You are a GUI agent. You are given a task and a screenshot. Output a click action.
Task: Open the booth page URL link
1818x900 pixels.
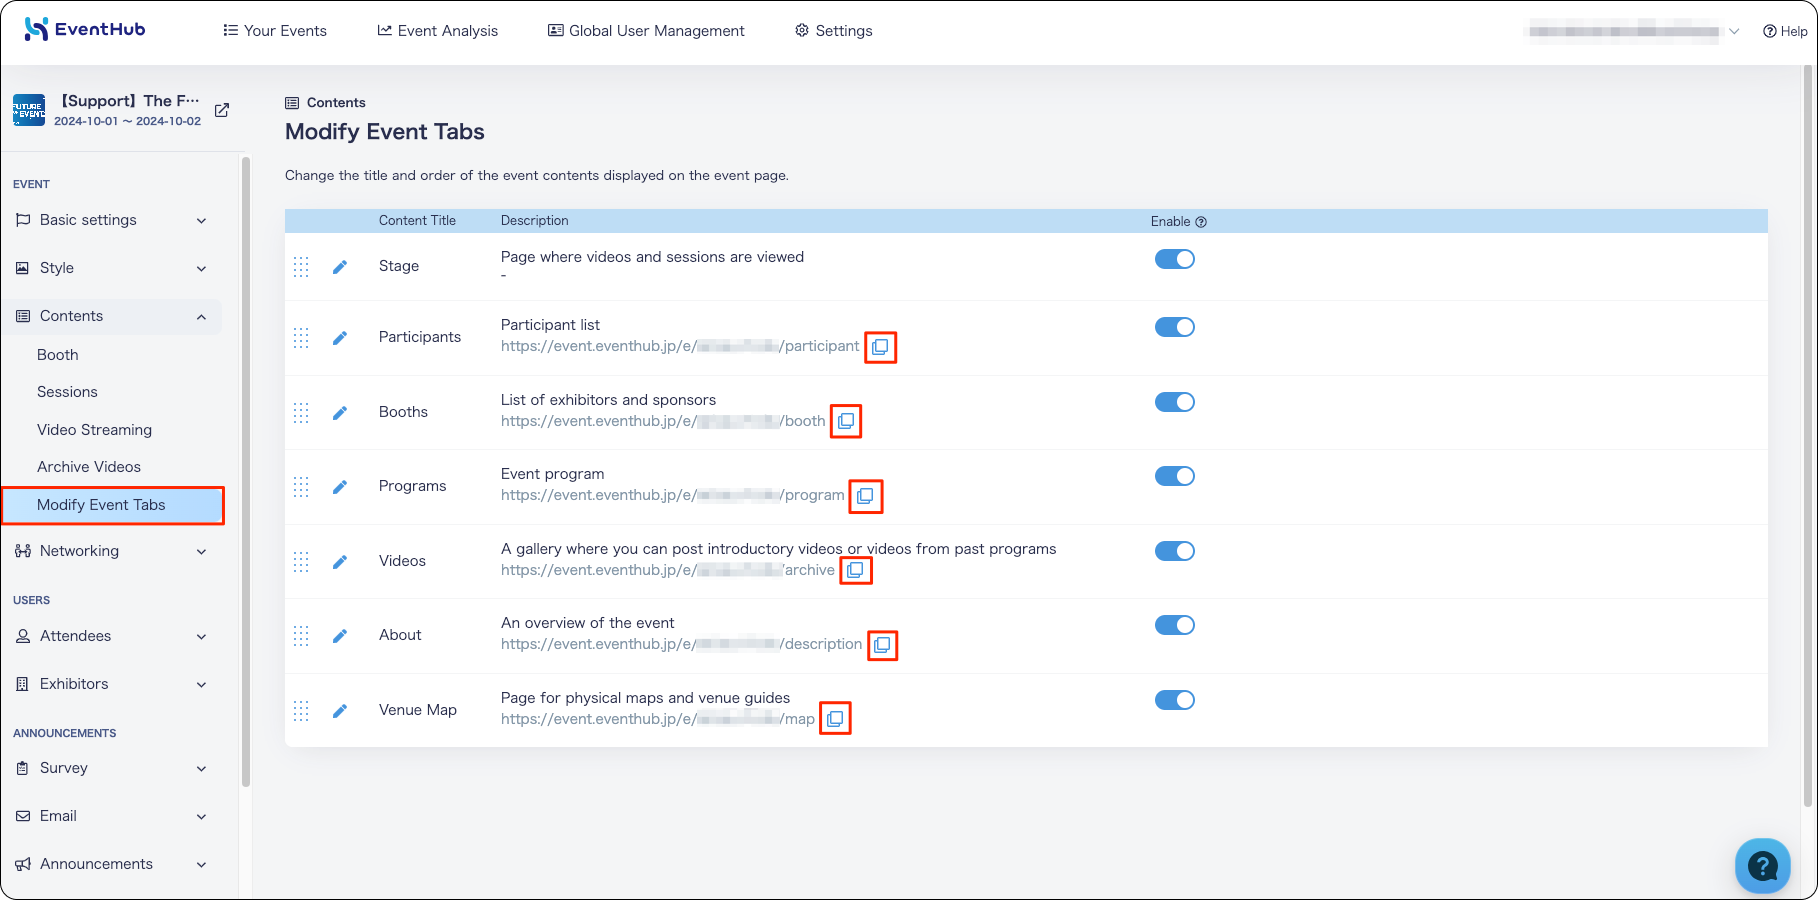tap(663, 421)
